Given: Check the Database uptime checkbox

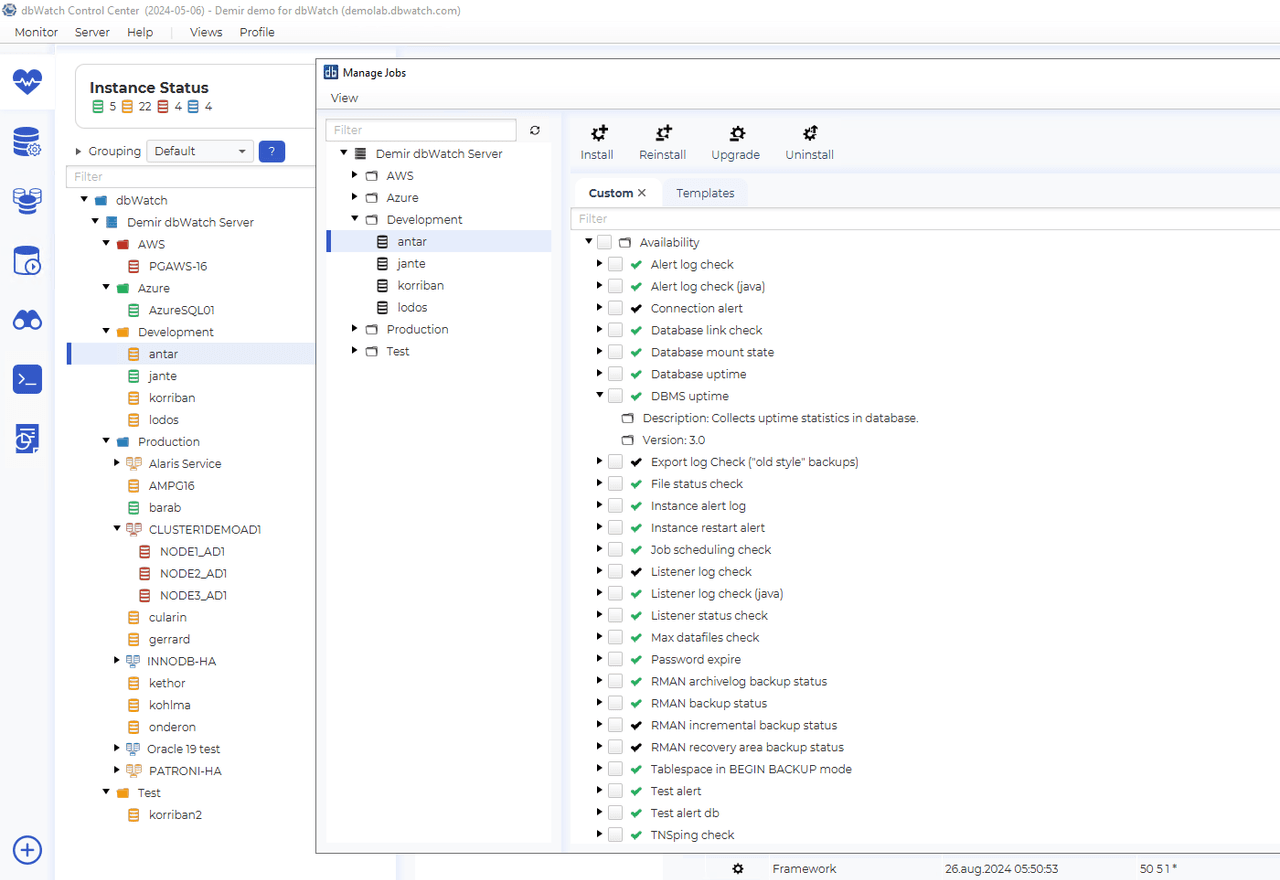Looking at the screenshot, I should coord(616,374).
